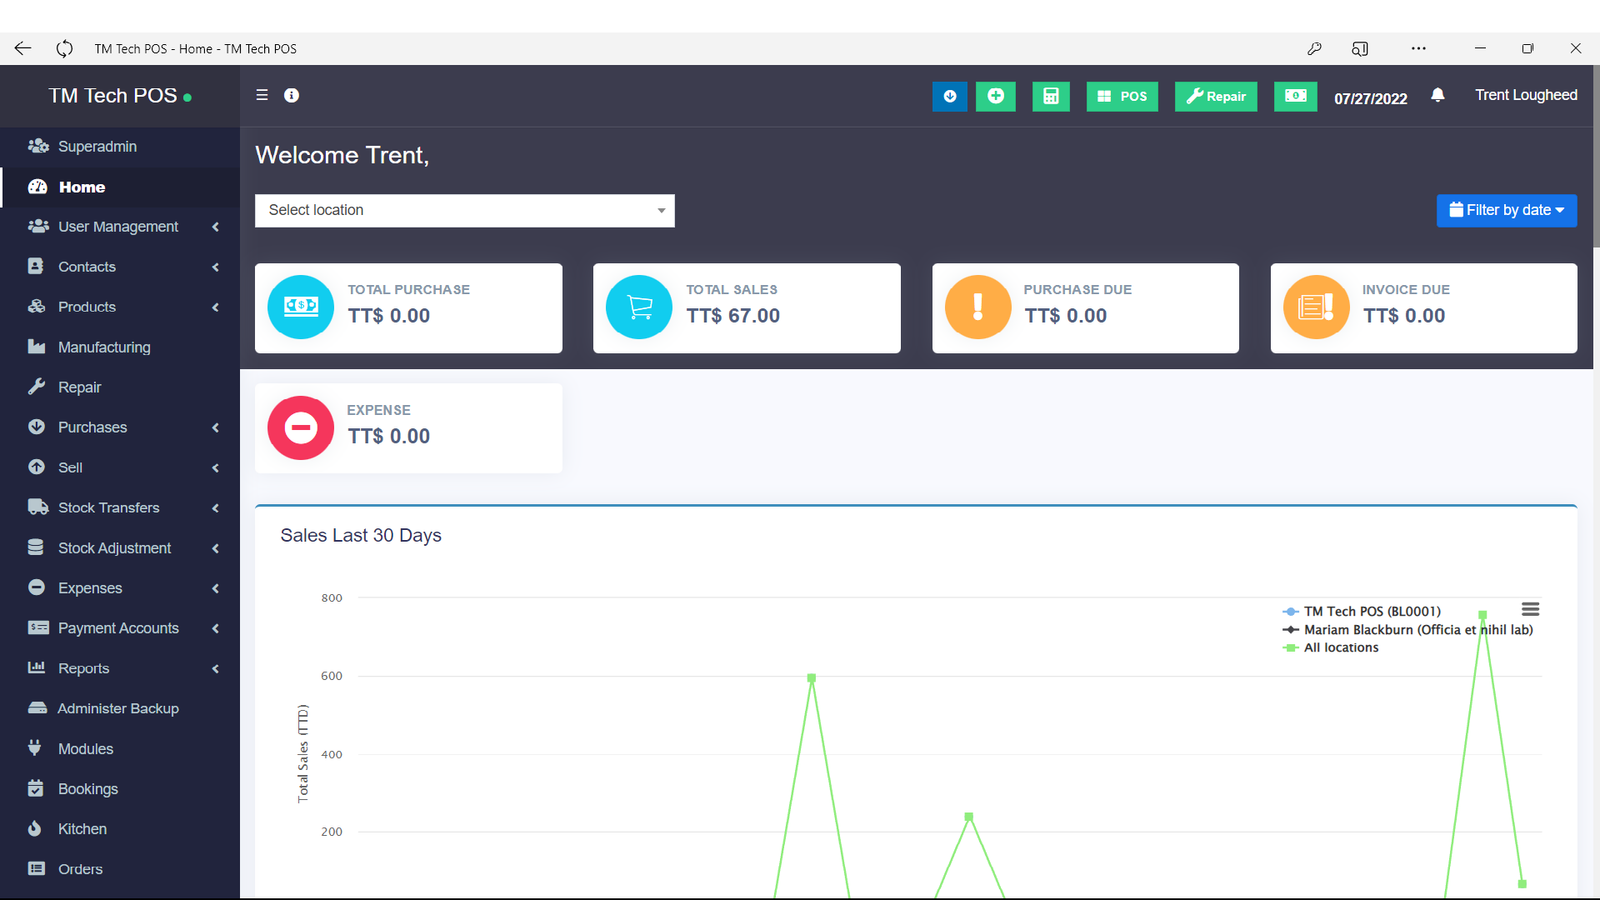Image resolution: width=1600 pixels, height=900 pixels.
Task: Click the green money banknote icon
Action: coord(1295,96)
